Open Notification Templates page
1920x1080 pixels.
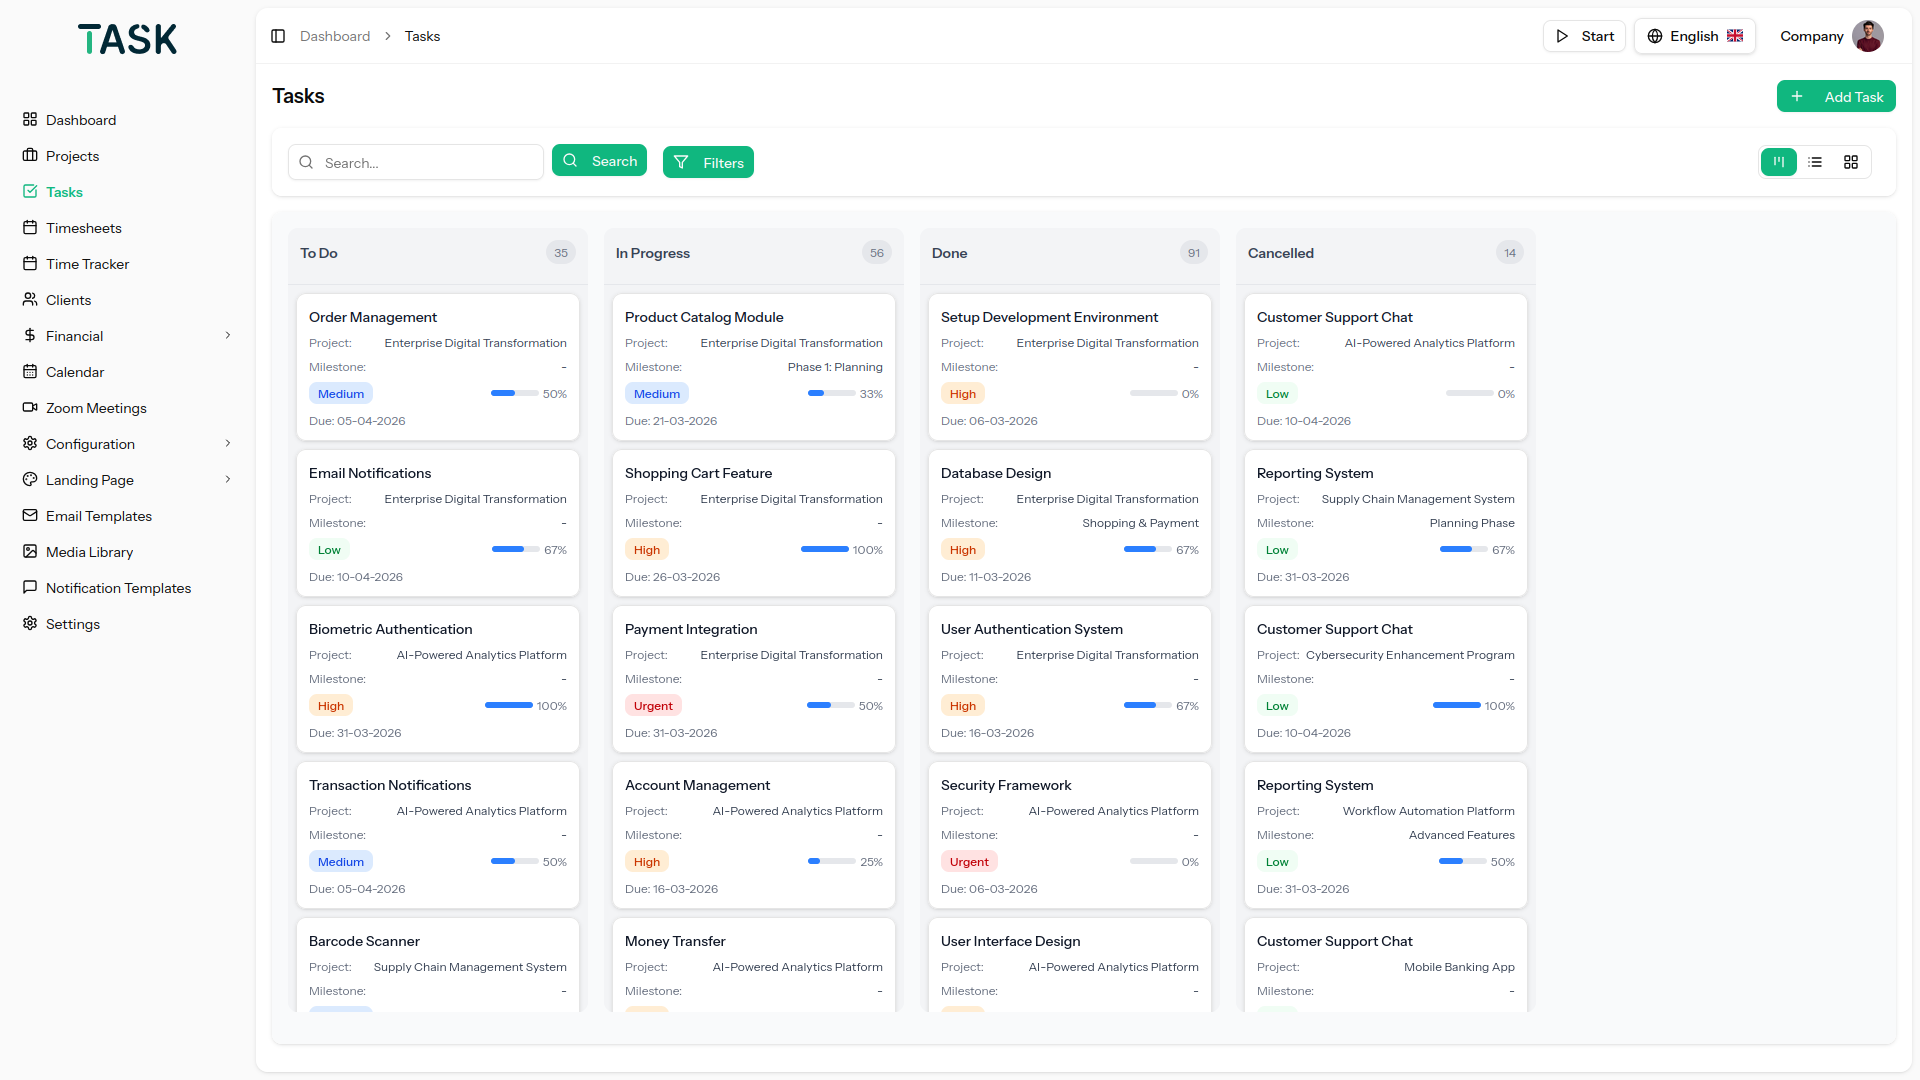(118, 588)
